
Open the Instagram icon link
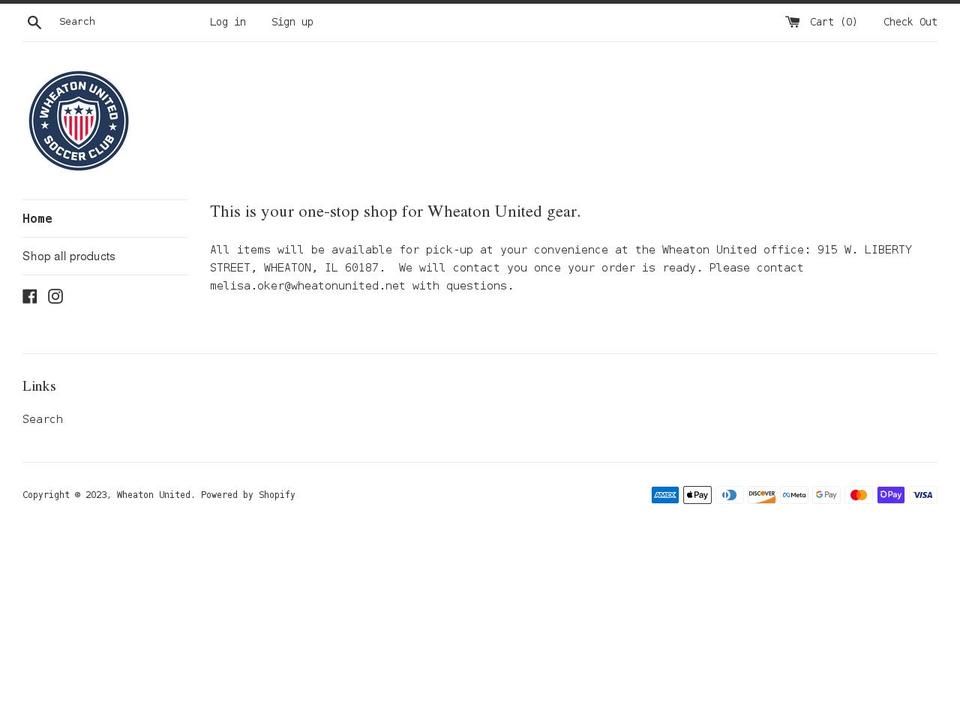pos(56,296)
